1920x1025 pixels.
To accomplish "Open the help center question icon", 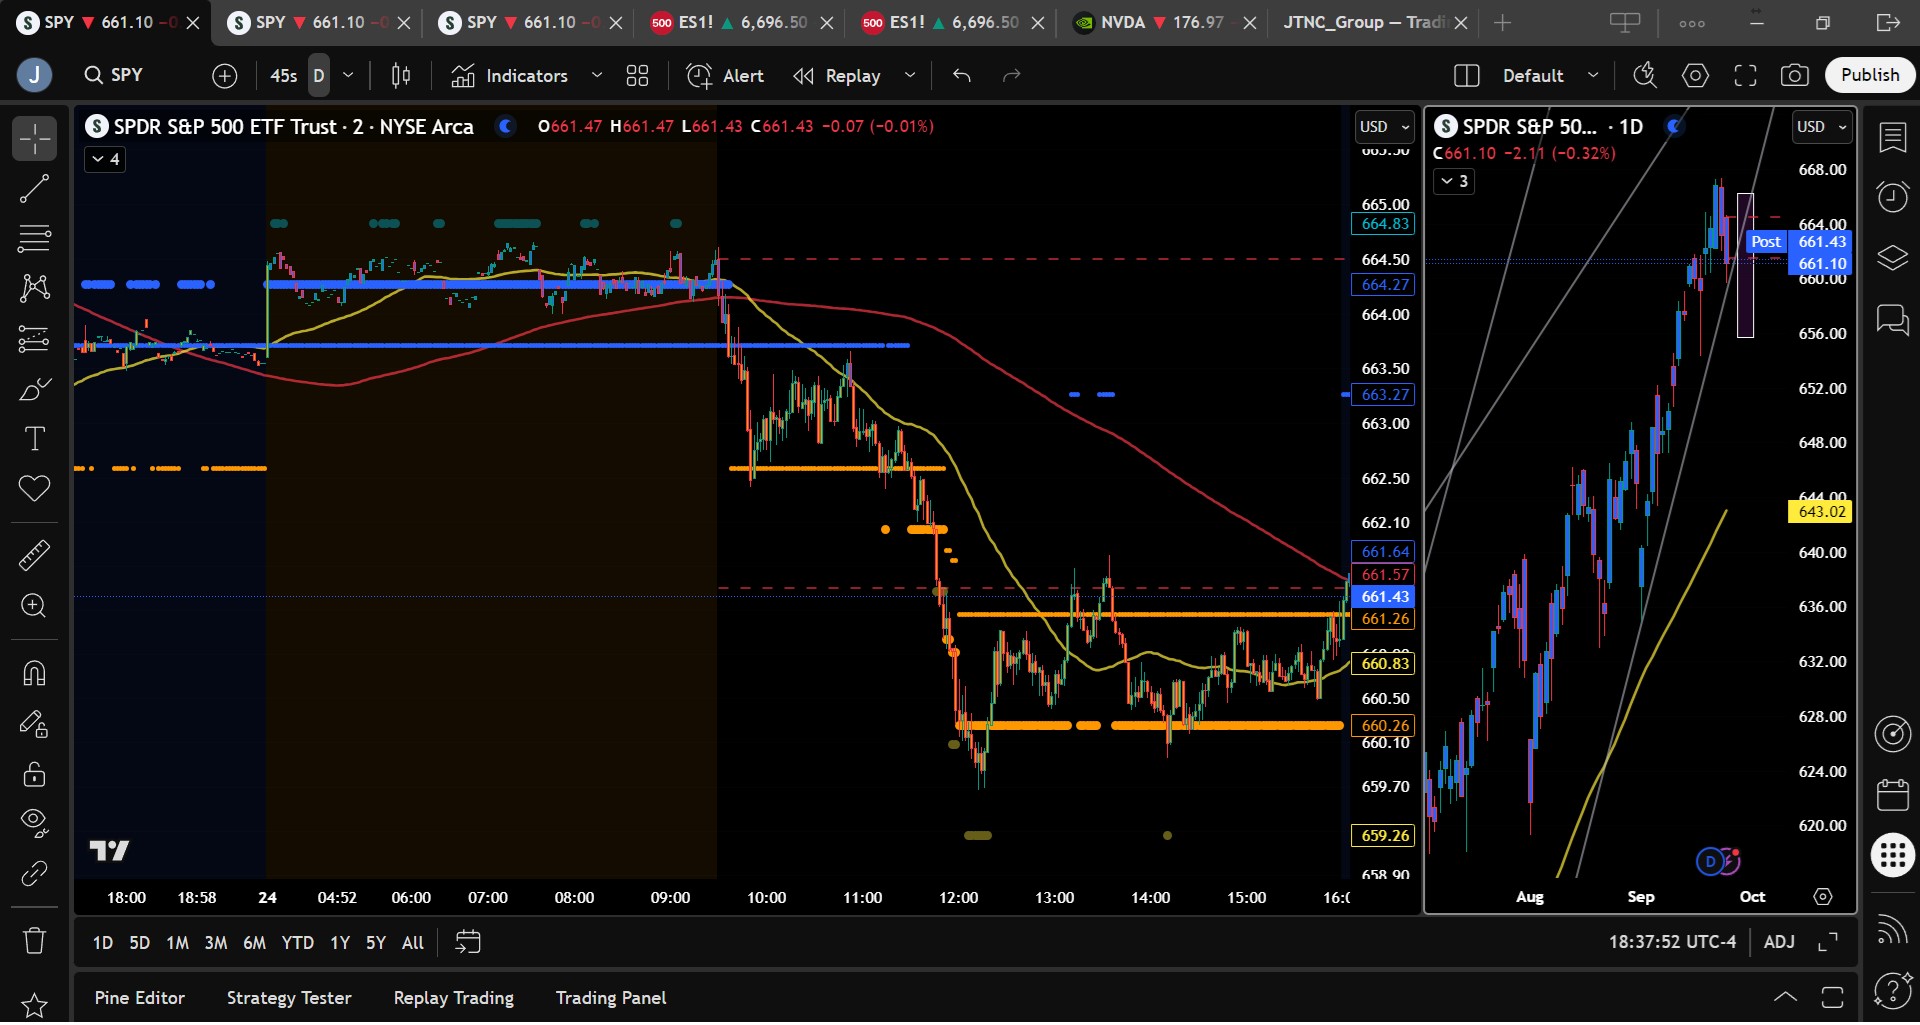I will [x=1893, y=991].
